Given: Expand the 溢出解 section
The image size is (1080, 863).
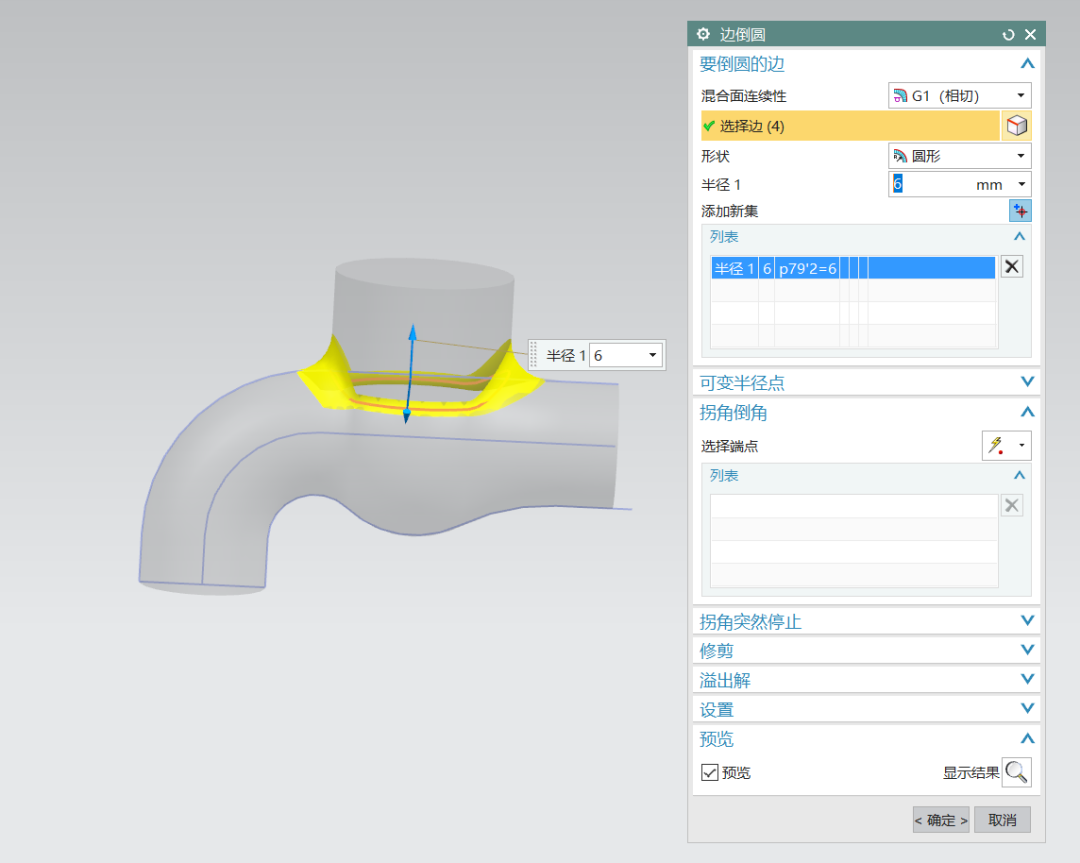Looking at the screenshot, I should pyautogui.click(x=1027, y=679).
